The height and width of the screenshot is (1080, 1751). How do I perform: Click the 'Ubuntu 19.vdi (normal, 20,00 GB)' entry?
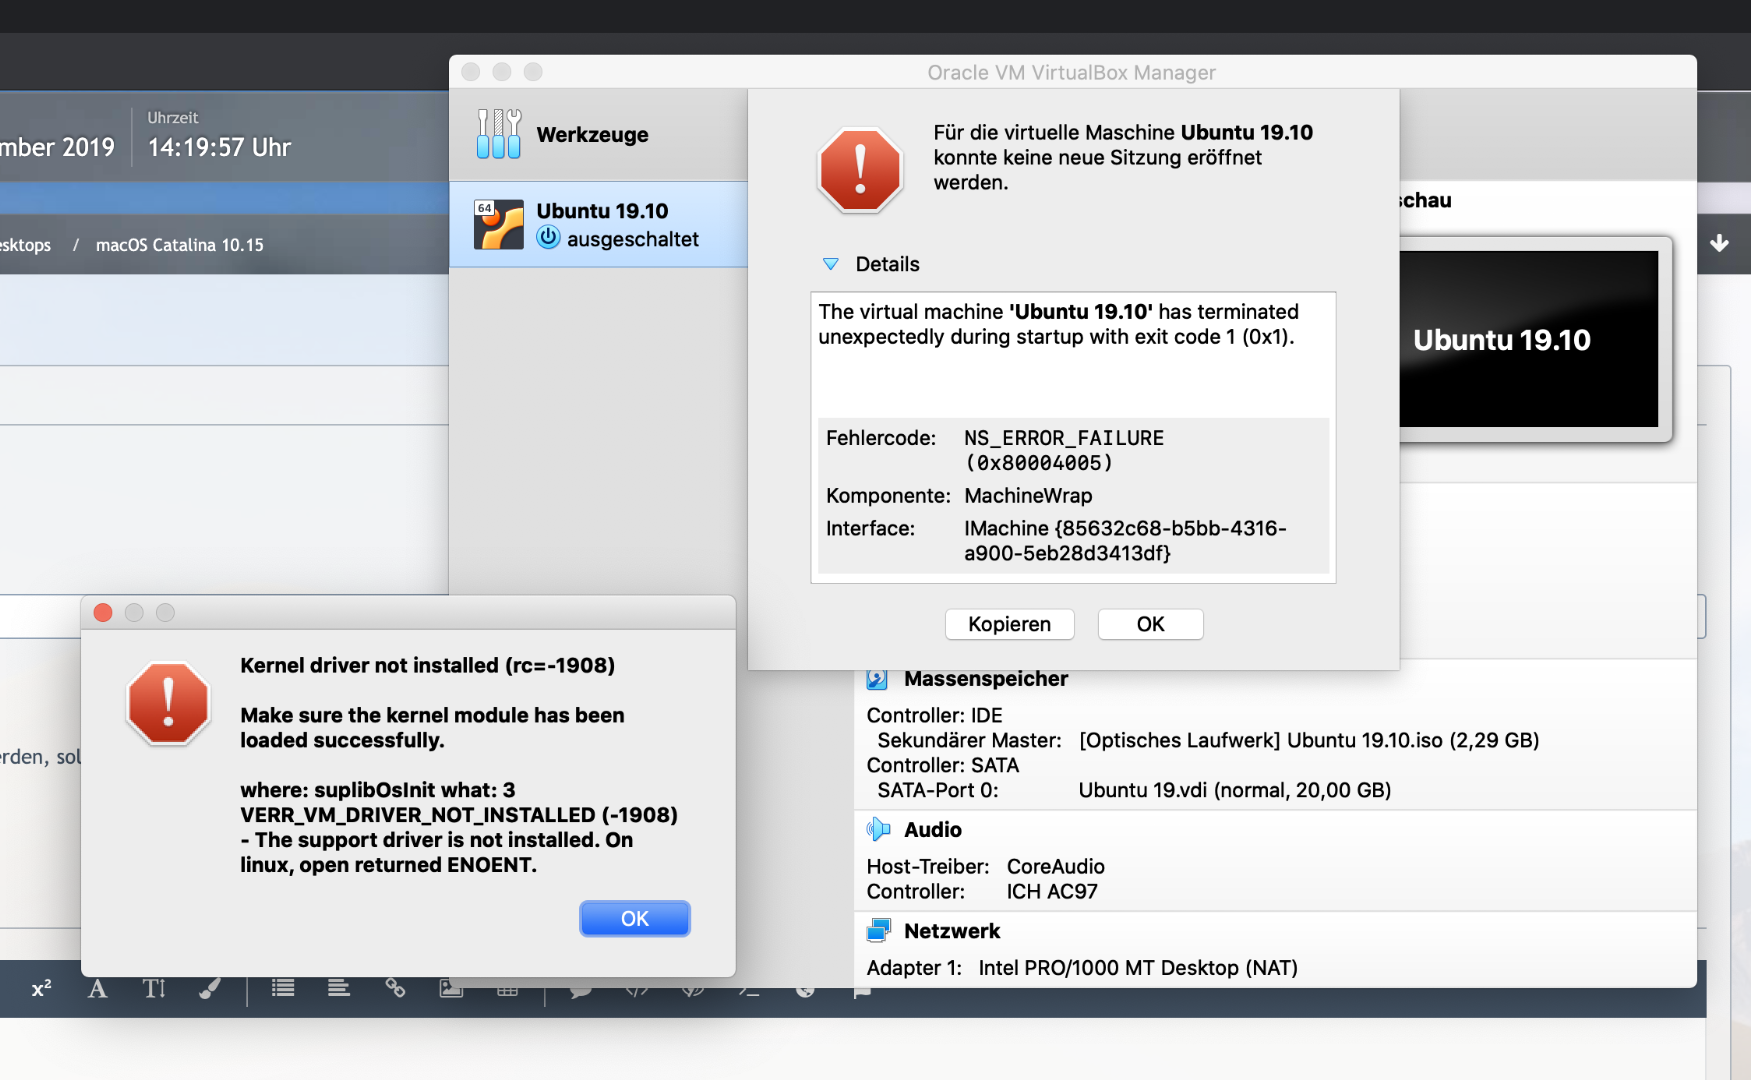(1235, 791)
